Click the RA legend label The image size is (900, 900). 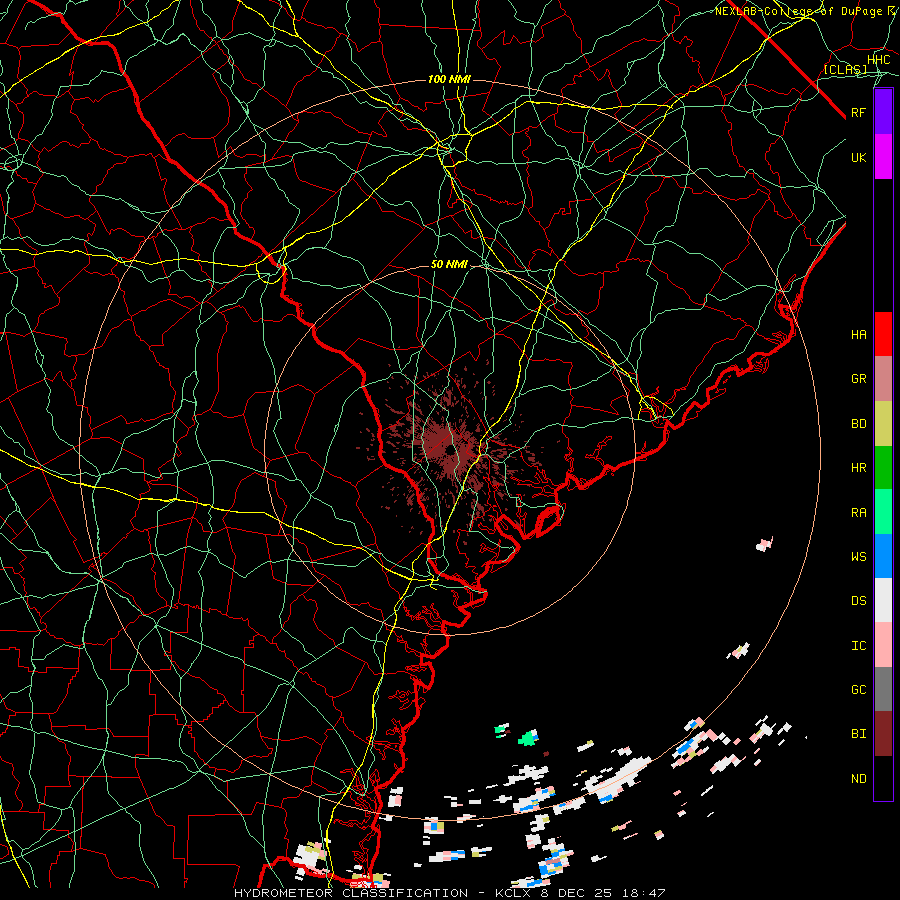pyautogui.click(x=858, y=513)
